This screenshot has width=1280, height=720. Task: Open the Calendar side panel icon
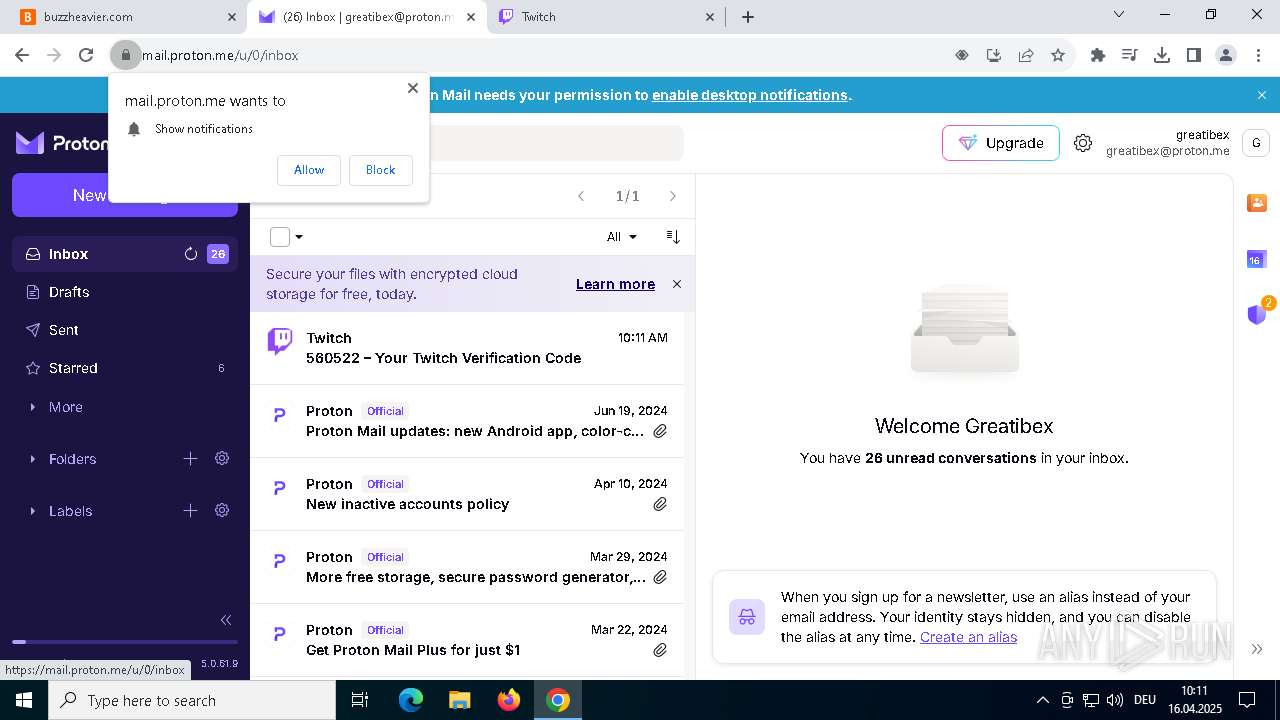point(1257,259)
